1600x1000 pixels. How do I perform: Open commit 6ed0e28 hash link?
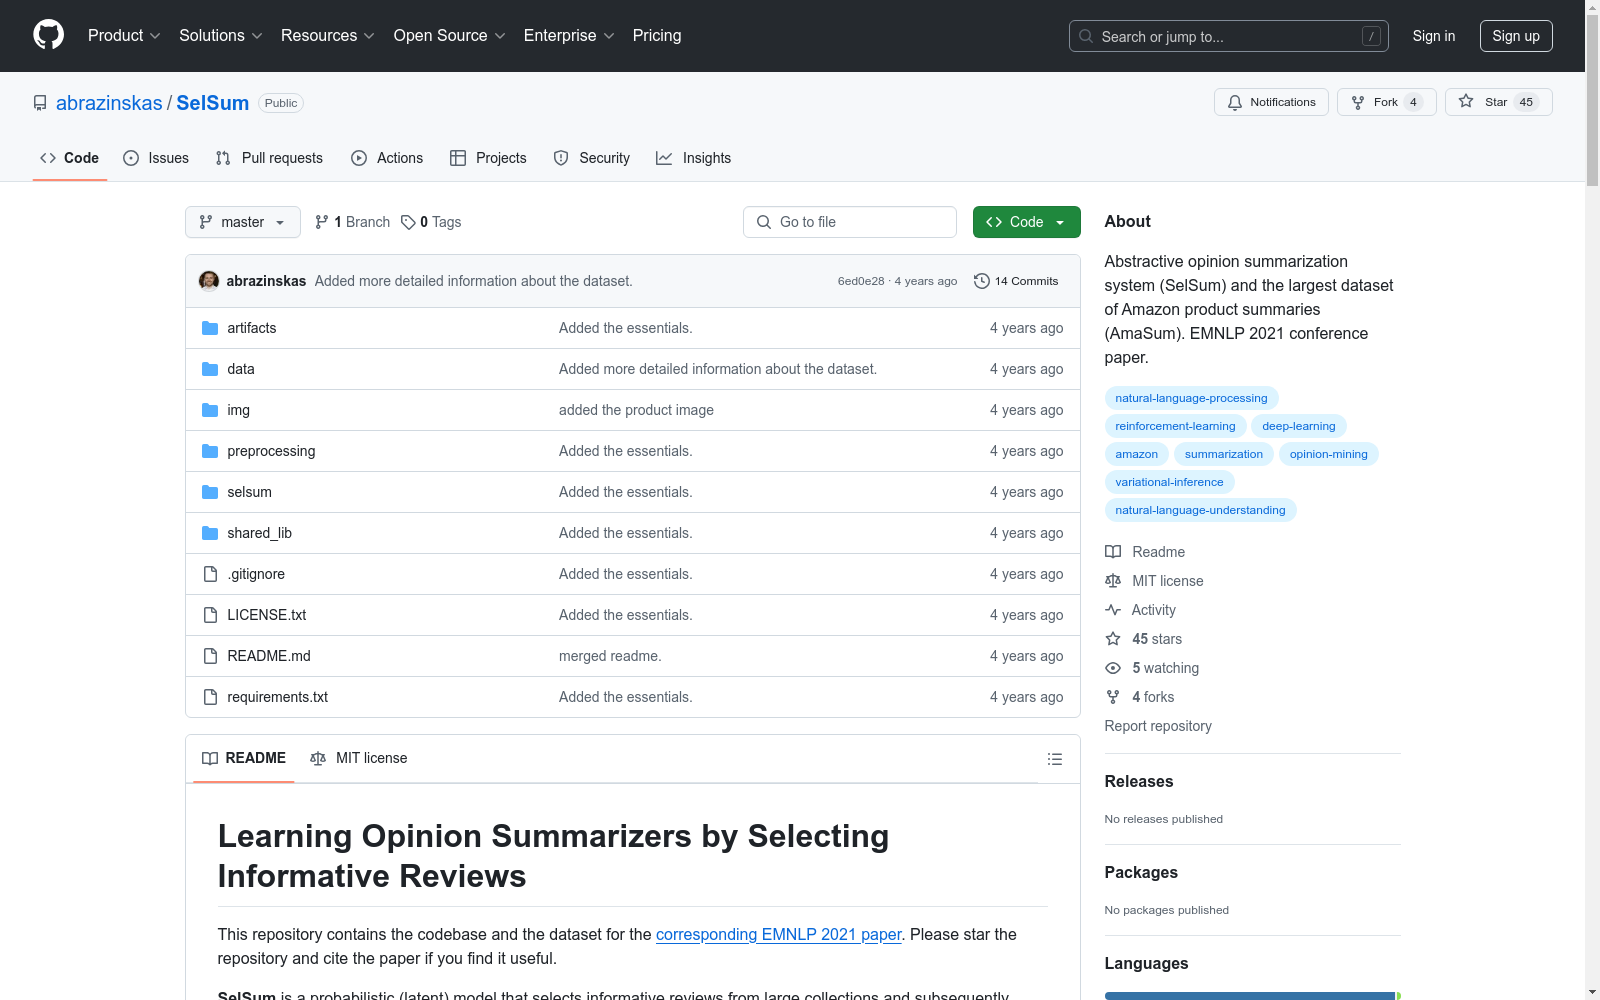861,281
